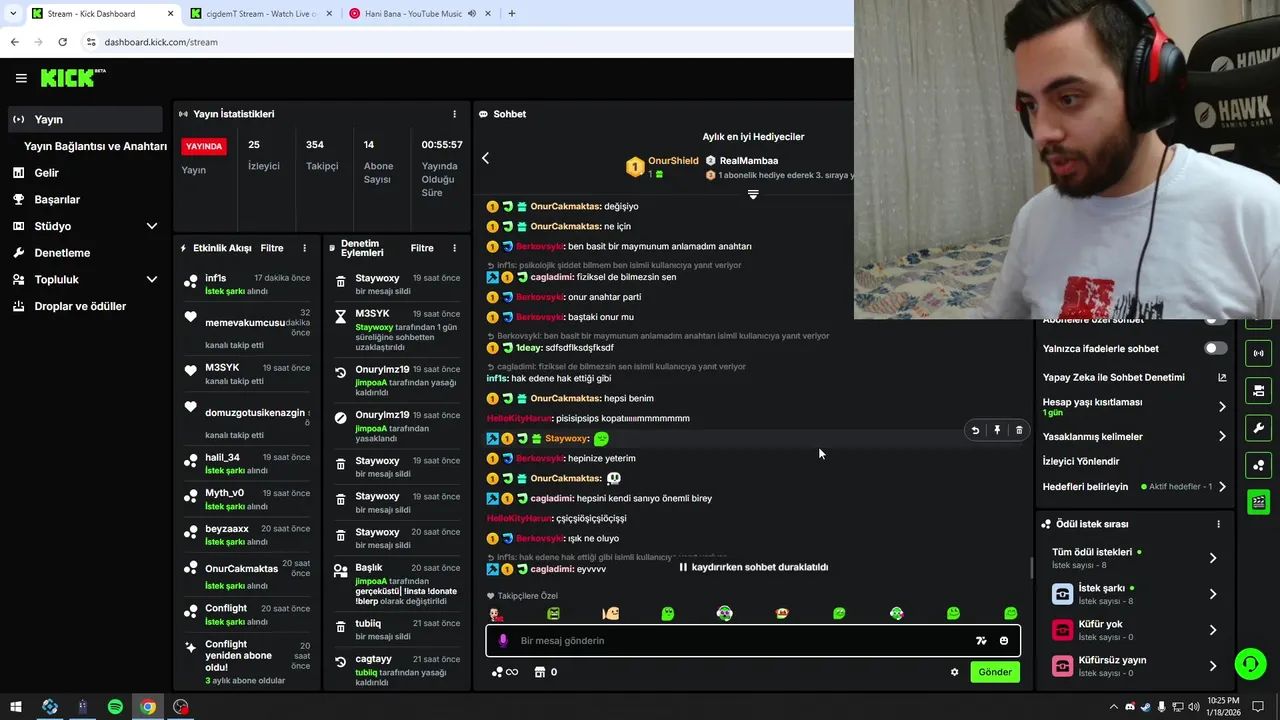Delete Staywoxy's chat message
Viewport: 1280px width, 720px height.
coord(1019,430)
